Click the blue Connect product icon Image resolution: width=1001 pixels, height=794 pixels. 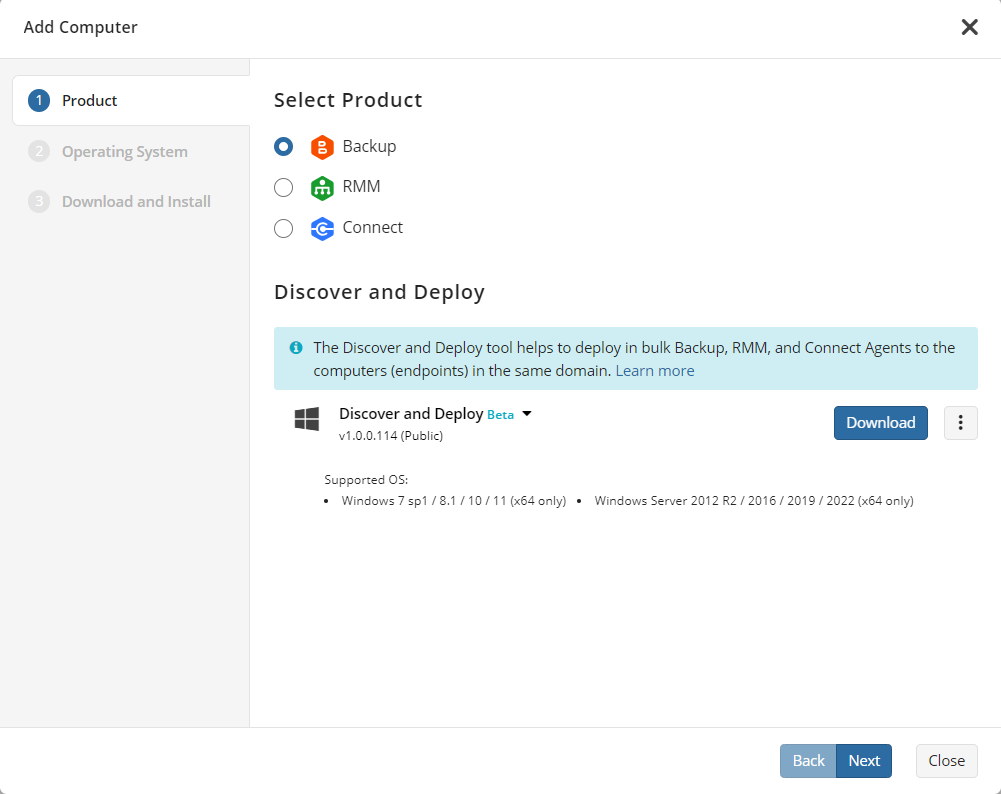click(322, 228)
